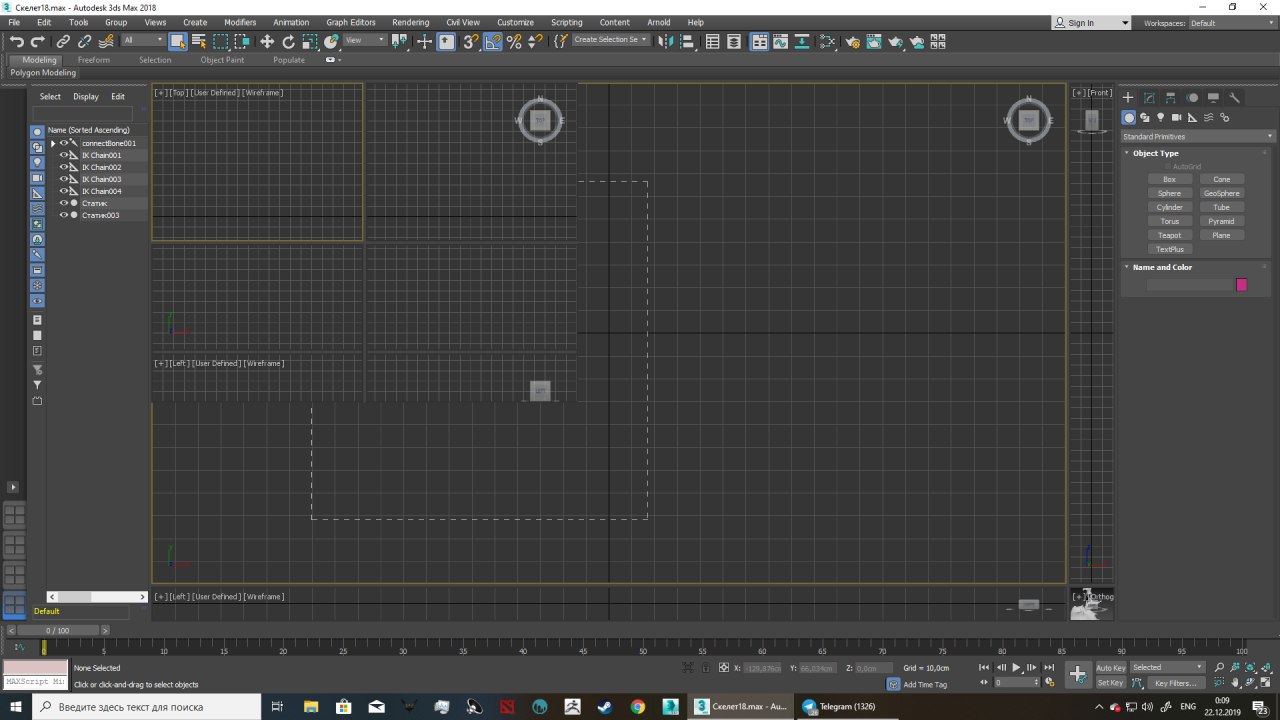Activate the Select and Move tool
This screenshot has width=1280, height=720.
(x=267, y=41)
